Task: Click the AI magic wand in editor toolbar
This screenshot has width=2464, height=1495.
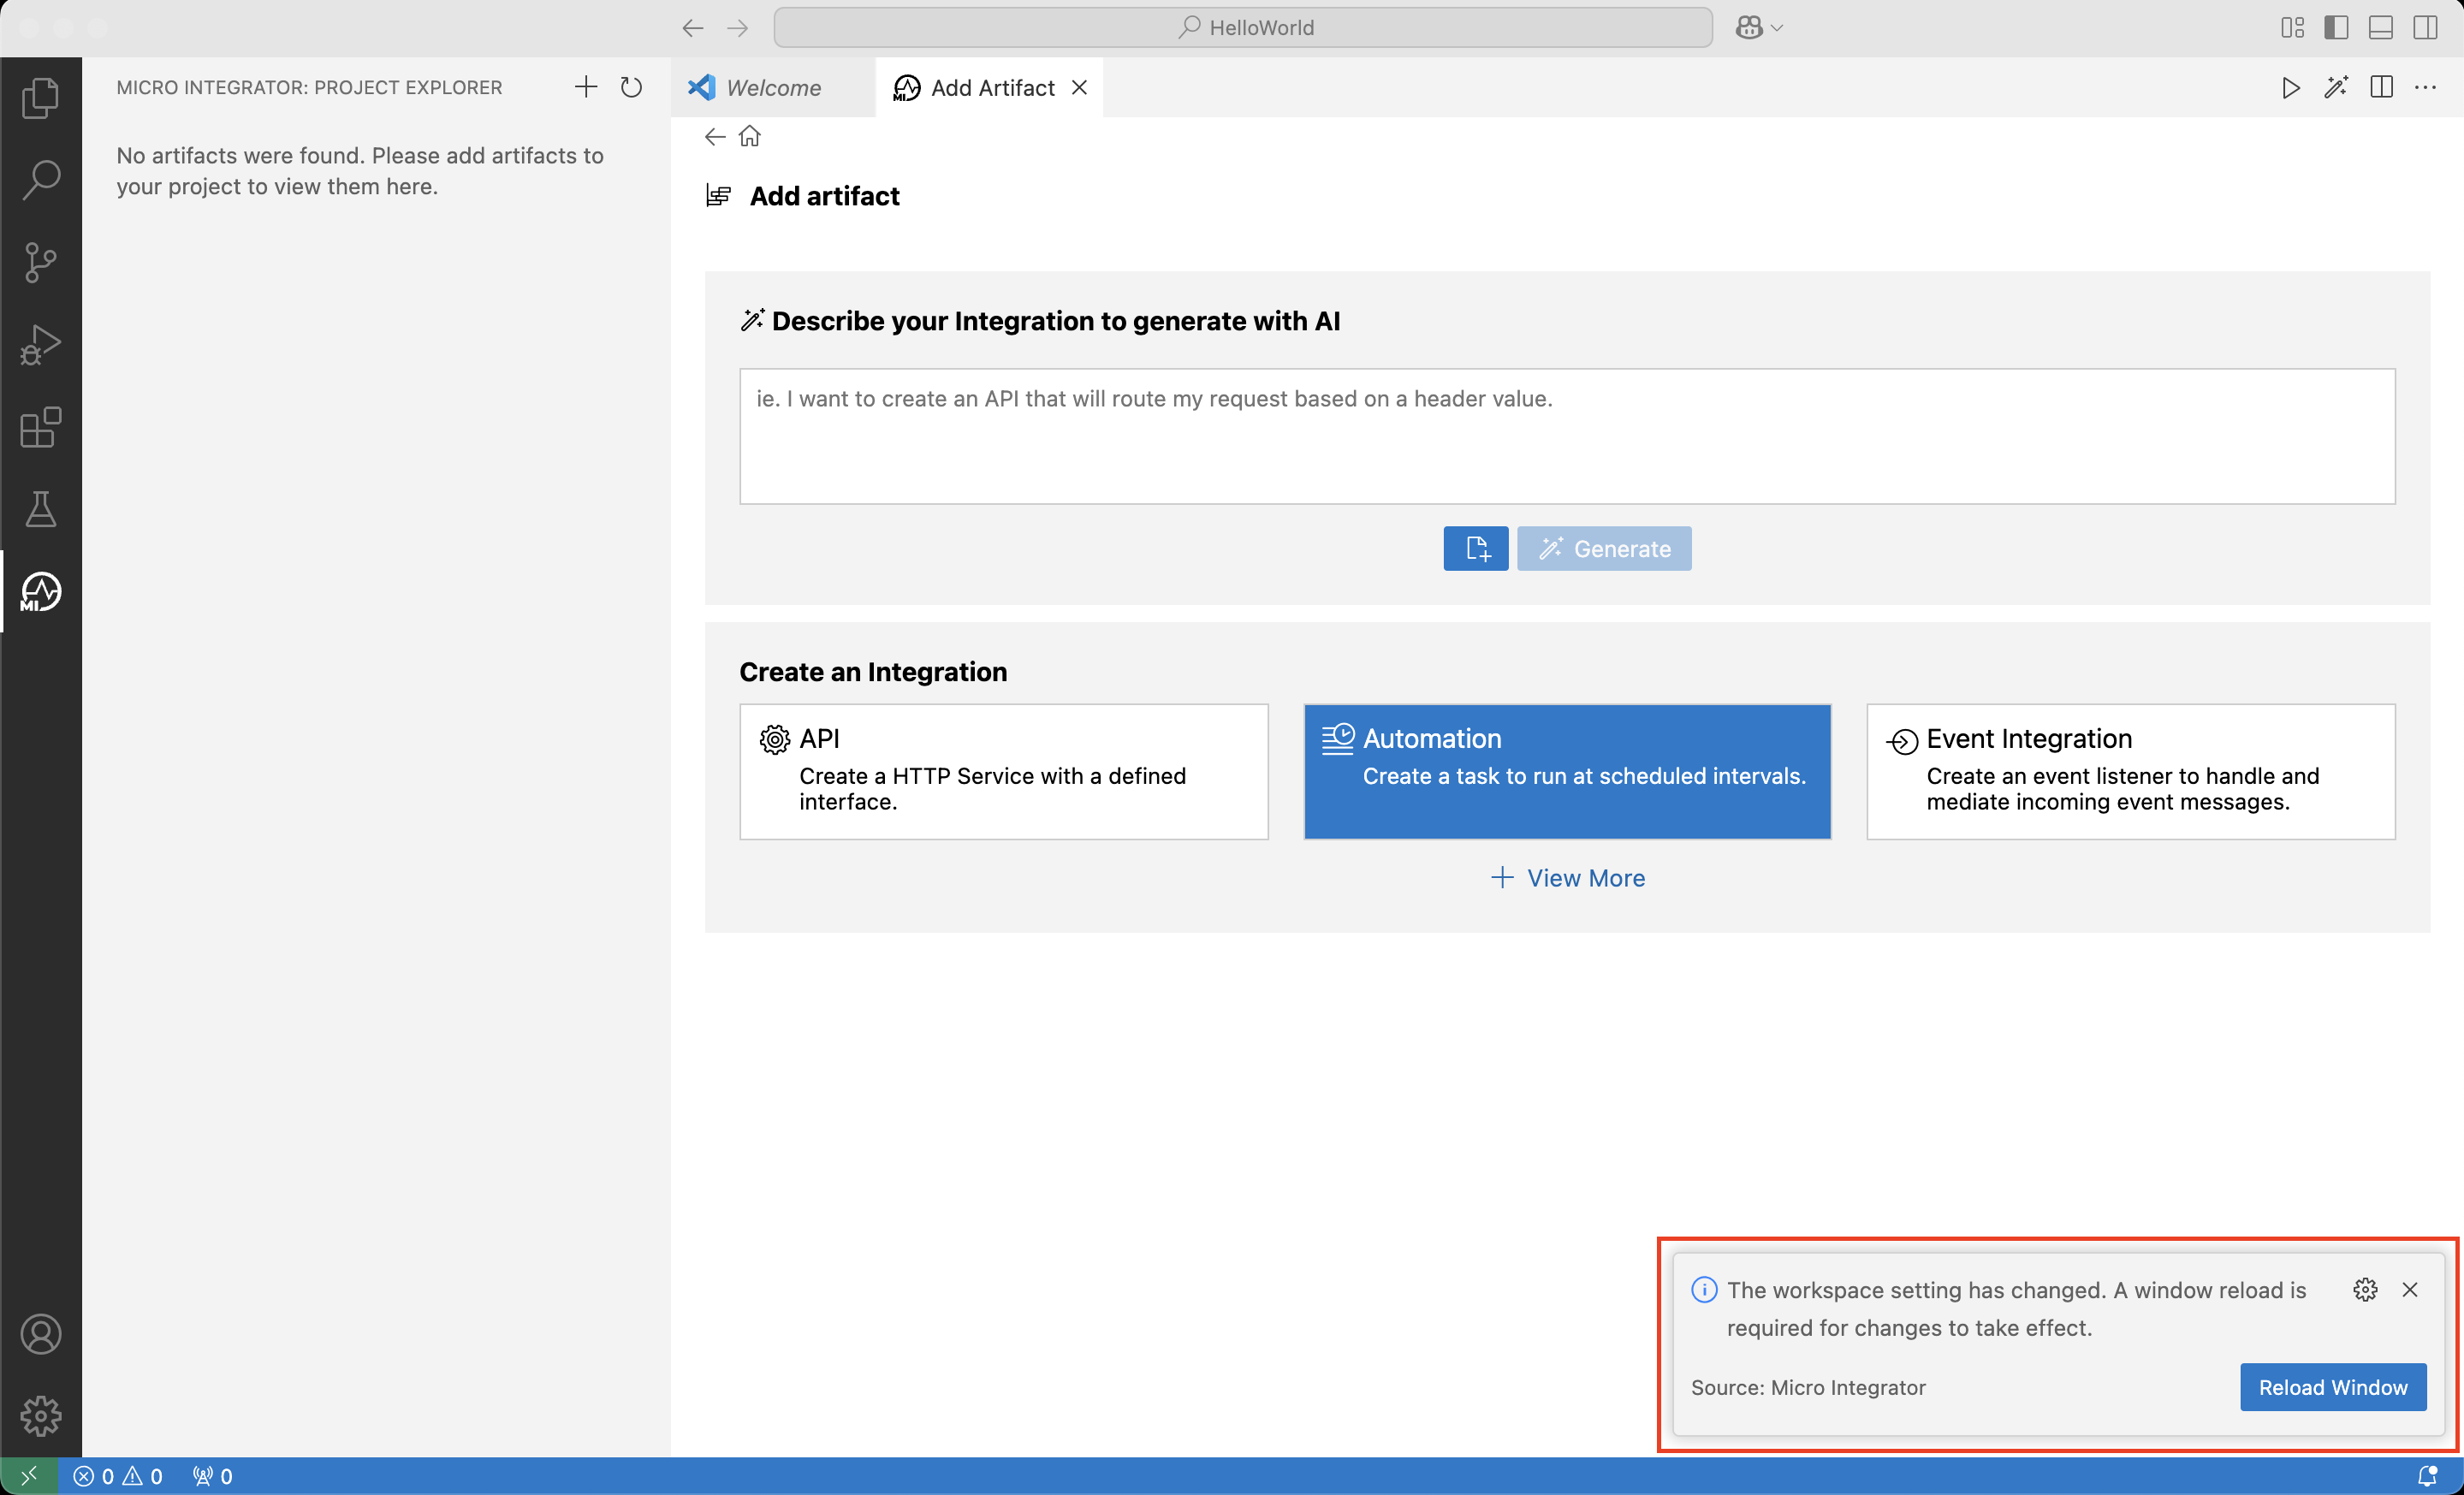Action: pos(2336,87)
